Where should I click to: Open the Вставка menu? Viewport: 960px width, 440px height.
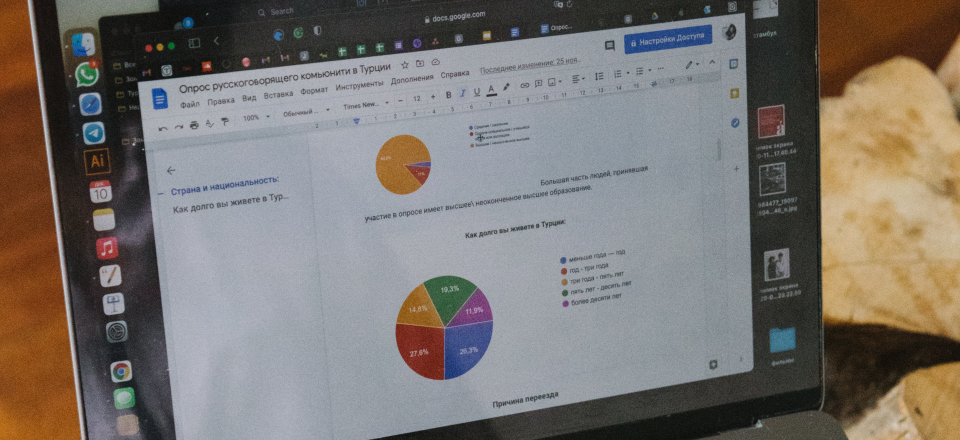point(278,95)
